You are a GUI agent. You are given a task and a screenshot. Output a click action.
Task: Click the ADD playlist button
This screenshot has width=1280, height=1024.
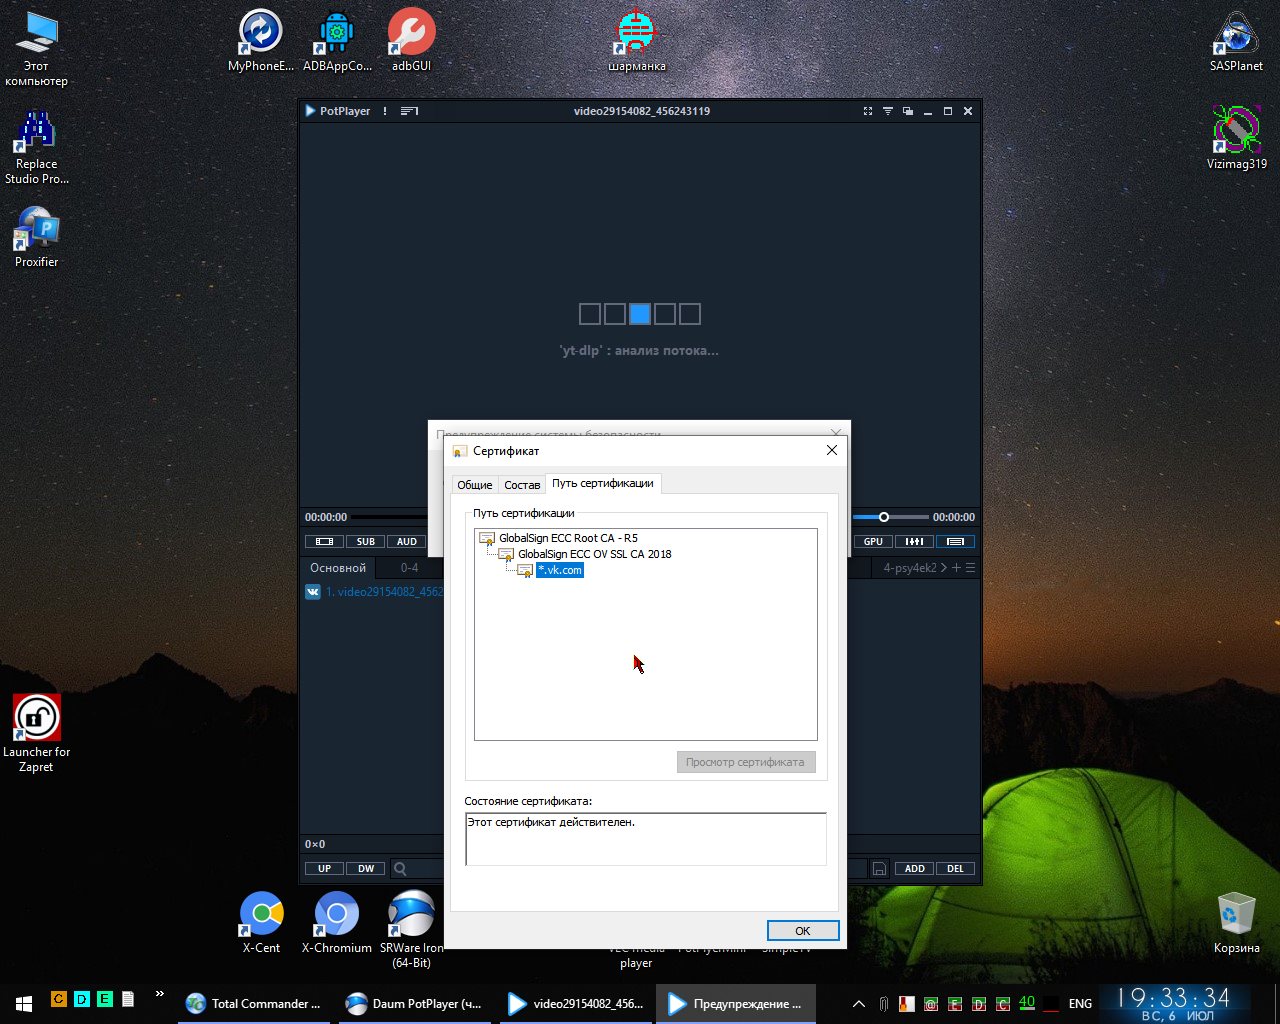[x=914, y=869]
